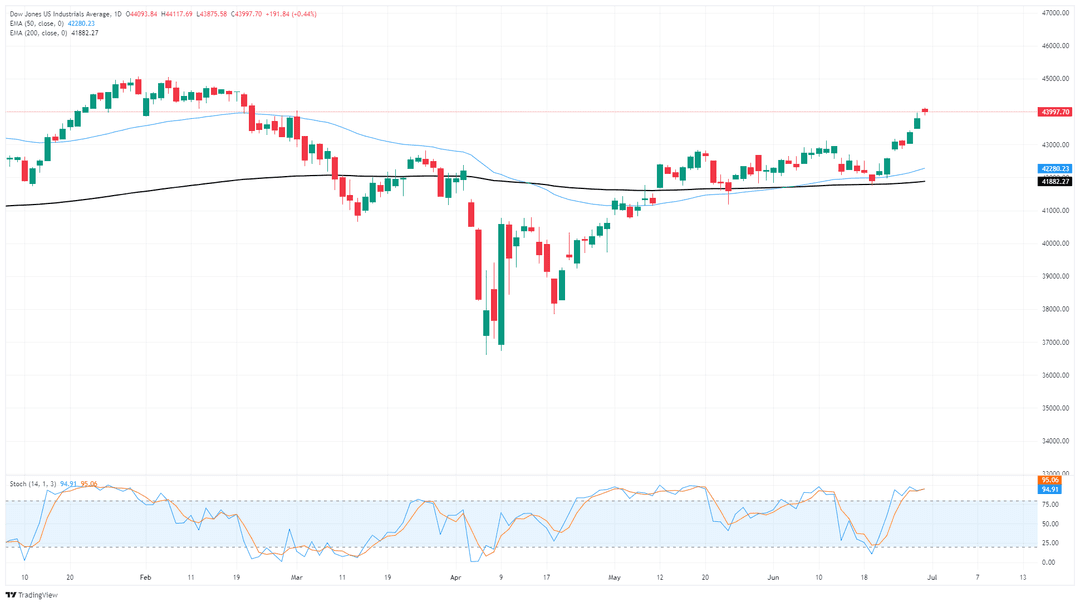This screenshot has width=1080, height=605.
Task: Click the red 43997.70 current price tag
Action: point(1055,112)
